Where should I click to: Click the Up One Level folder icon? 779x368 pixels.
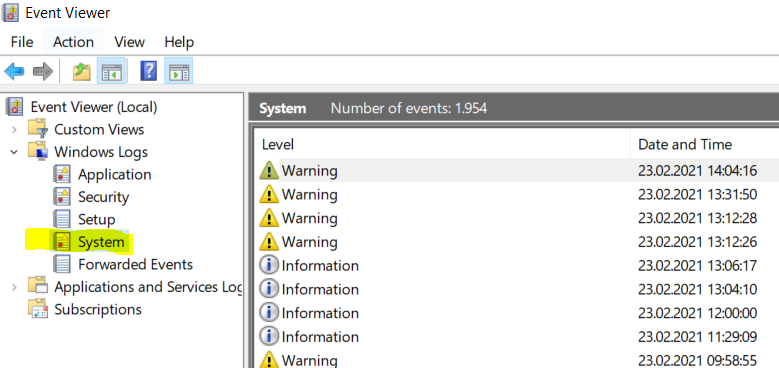(81, 72)
